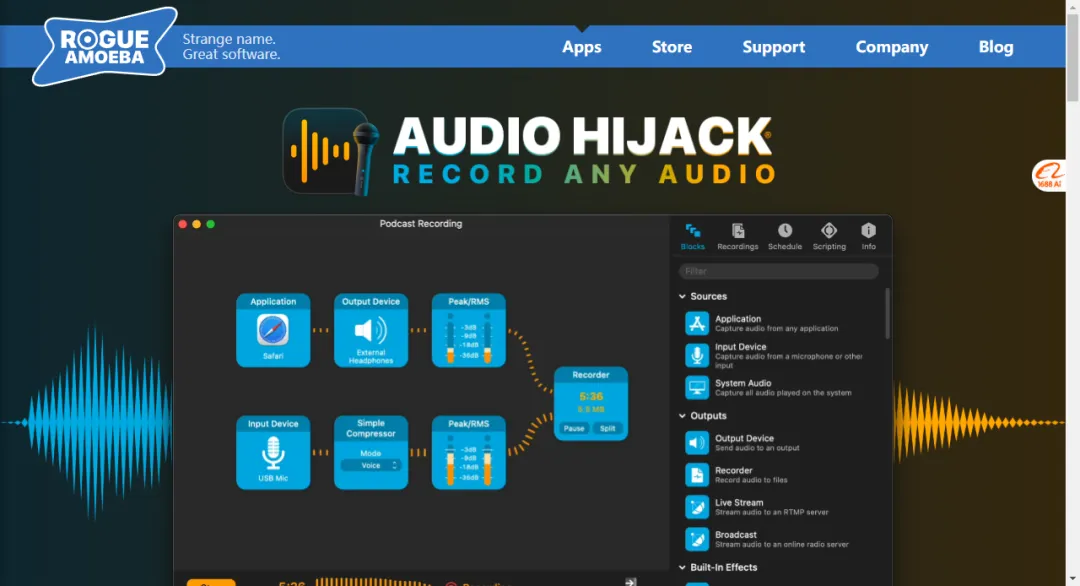Open the Company menu

(x=891, y=47)
